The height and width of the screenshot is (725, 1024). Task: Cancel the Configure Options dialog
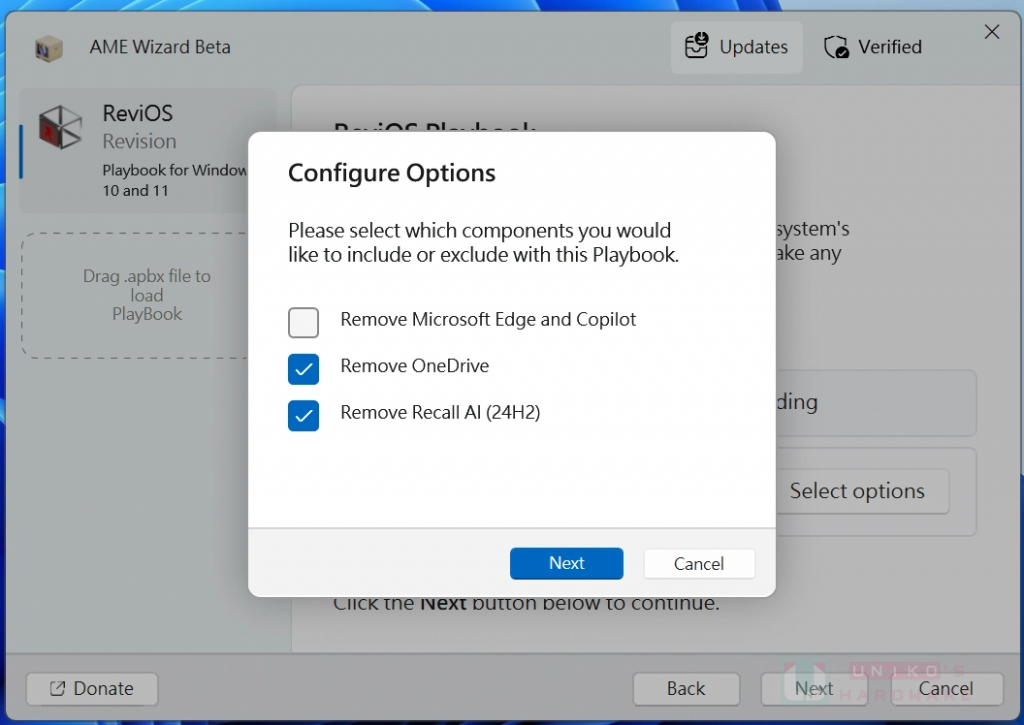tap(699, 563)
